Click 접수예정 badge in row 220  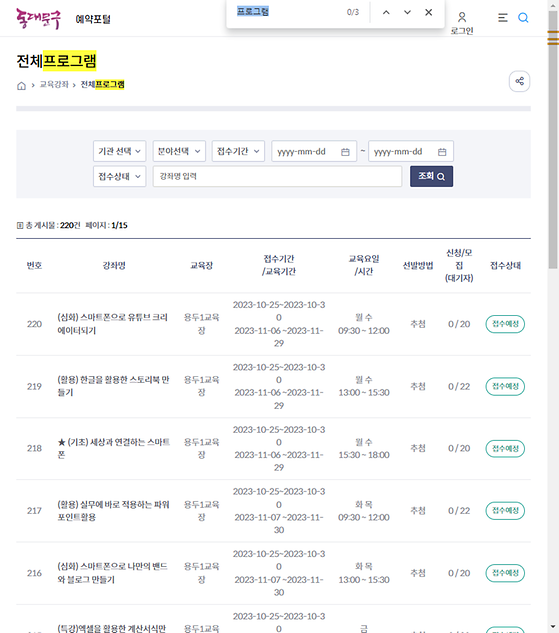pyautogui.click(x=505, y=324)
